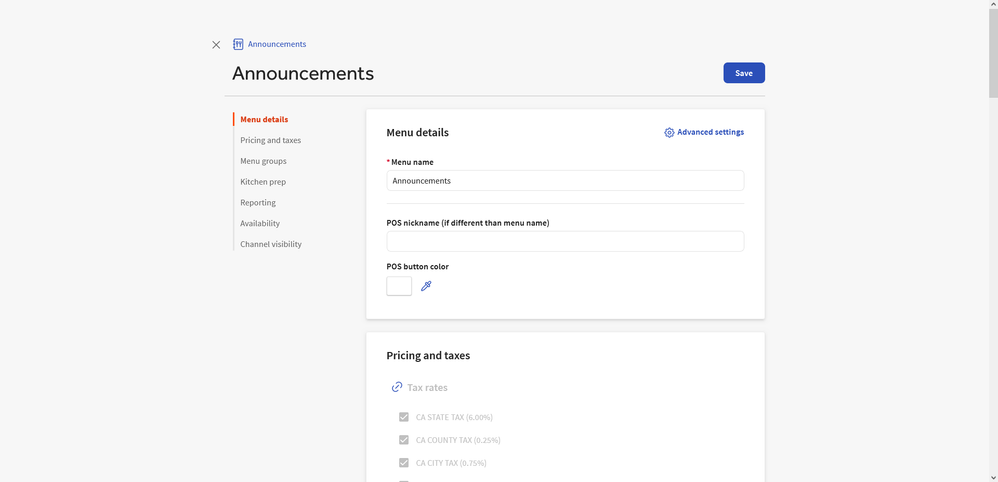
Task: Toggle the CA CITY TAX checkbox
Action: (x=404, y=463)
